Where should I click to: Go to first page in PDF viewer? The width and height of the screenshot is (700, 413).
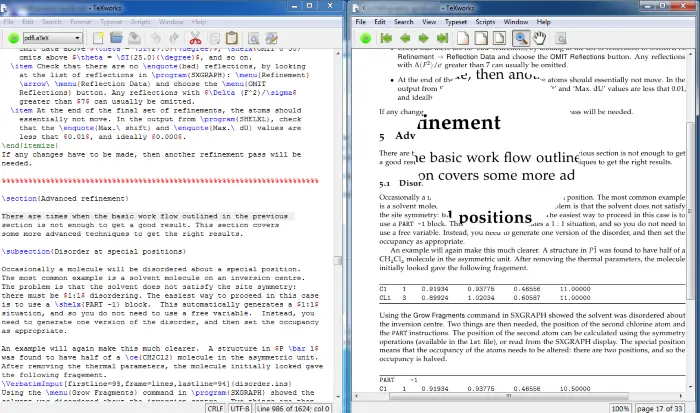click(387, 38)
